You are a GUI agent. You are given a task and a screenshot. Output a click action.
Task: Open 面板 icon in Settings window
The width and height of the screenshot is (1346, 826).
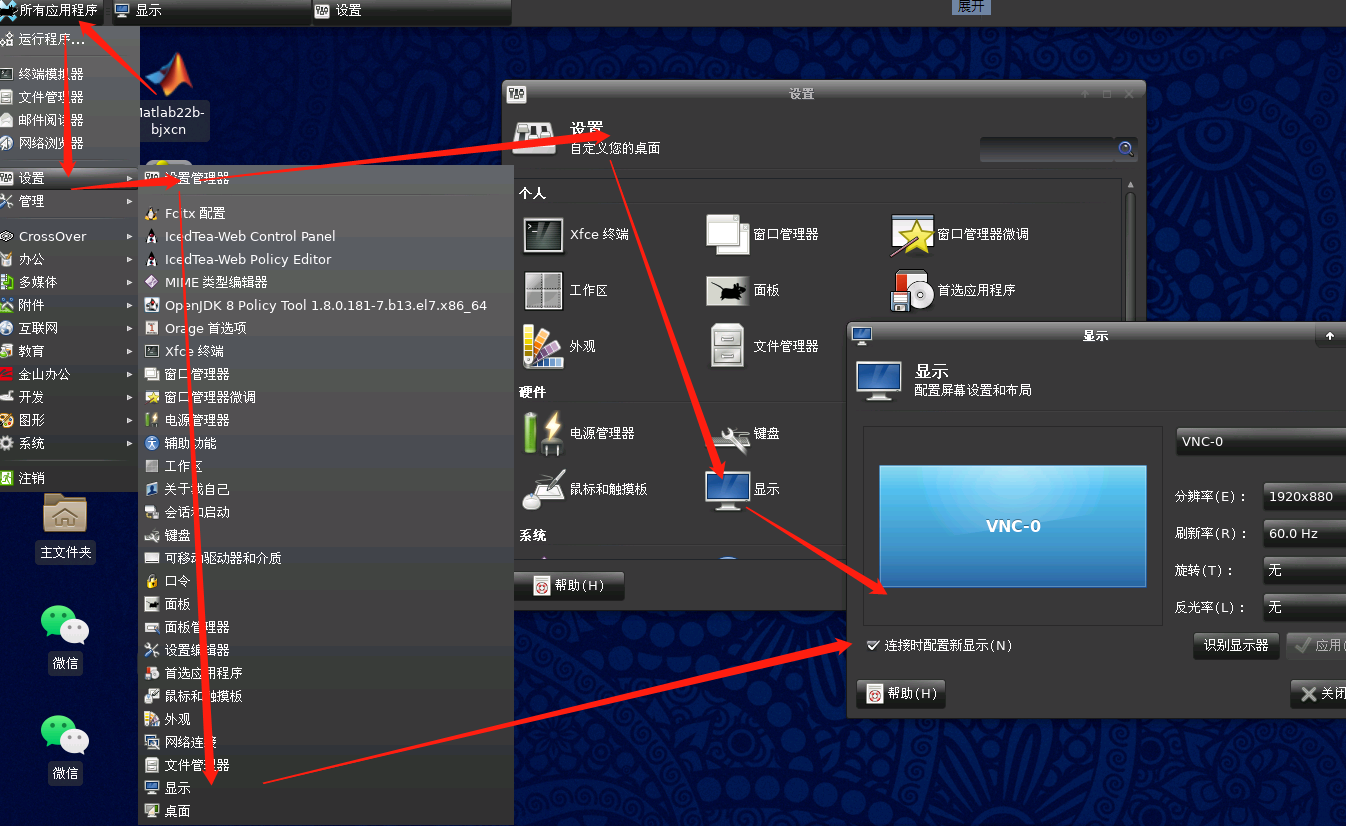(x=727, y=290)
